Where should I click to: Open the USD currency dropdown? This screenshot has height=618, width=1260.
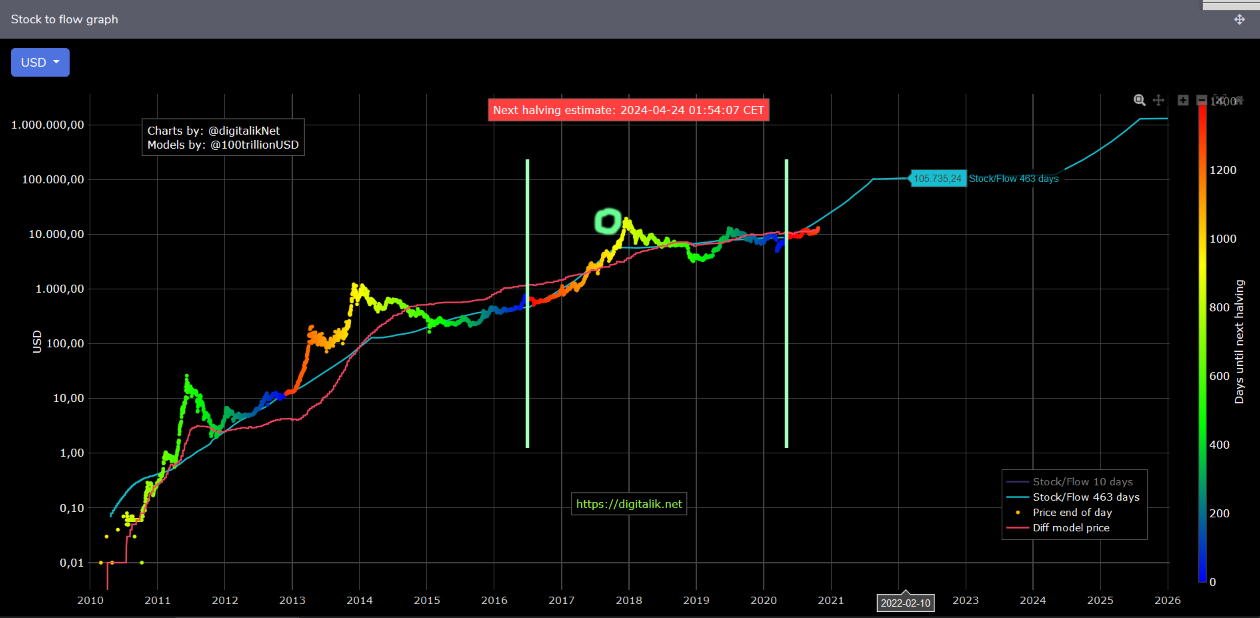pyautogui.click(x=40, y=62)
